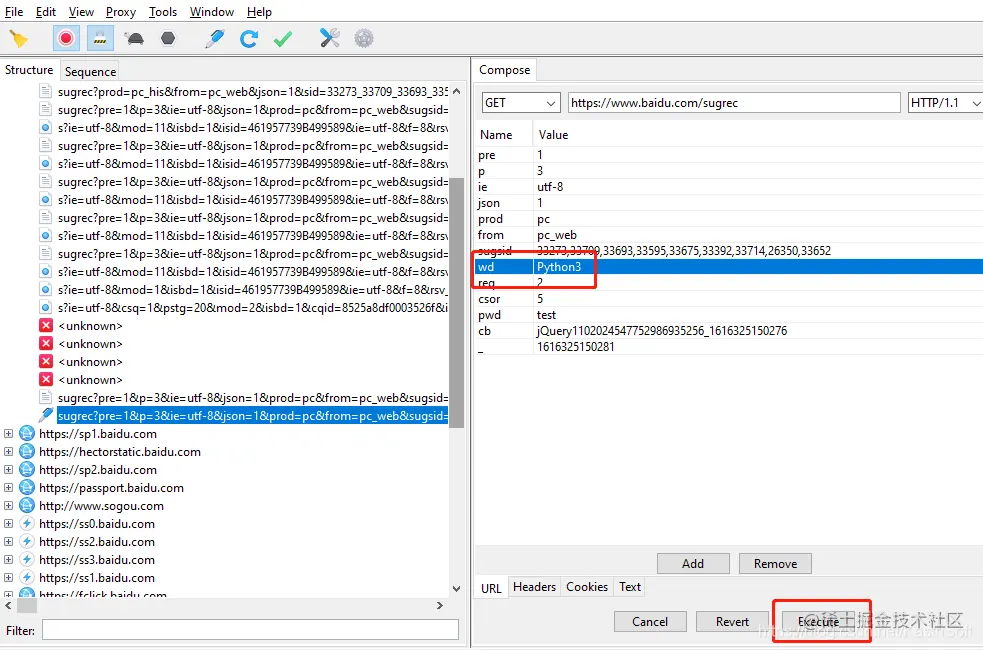Open the Window menu

click(x=212, y=12)
